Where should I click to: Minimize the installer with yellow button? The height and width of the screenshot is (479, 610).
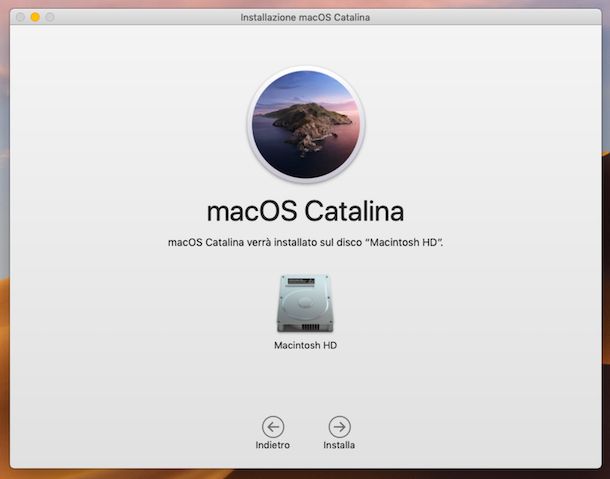click(35, 17)
